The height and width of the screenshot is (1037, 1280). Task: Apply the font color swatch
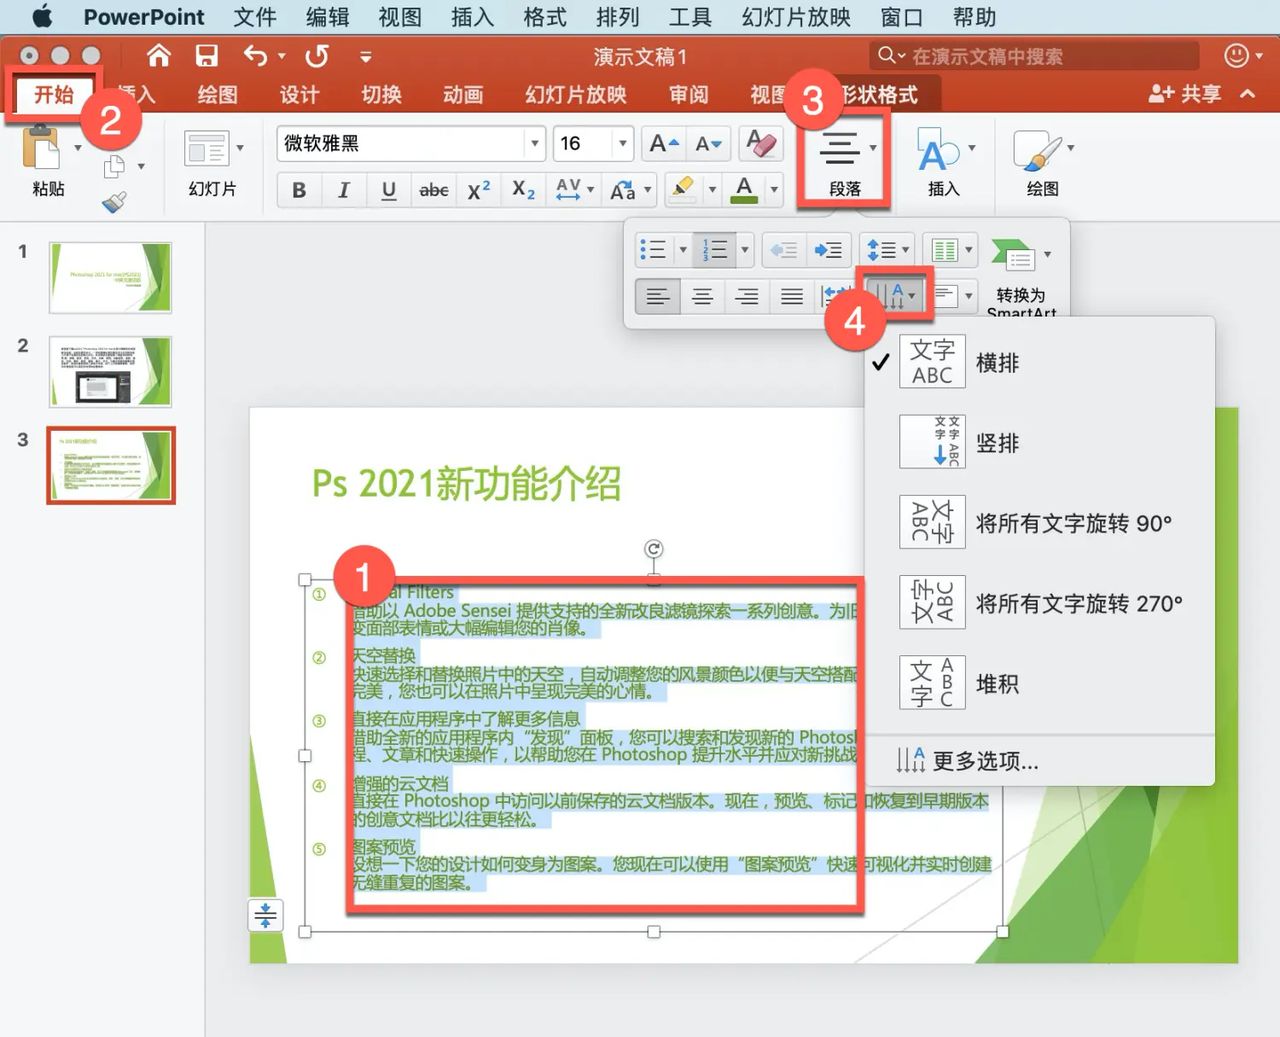(x=744, y=190)
